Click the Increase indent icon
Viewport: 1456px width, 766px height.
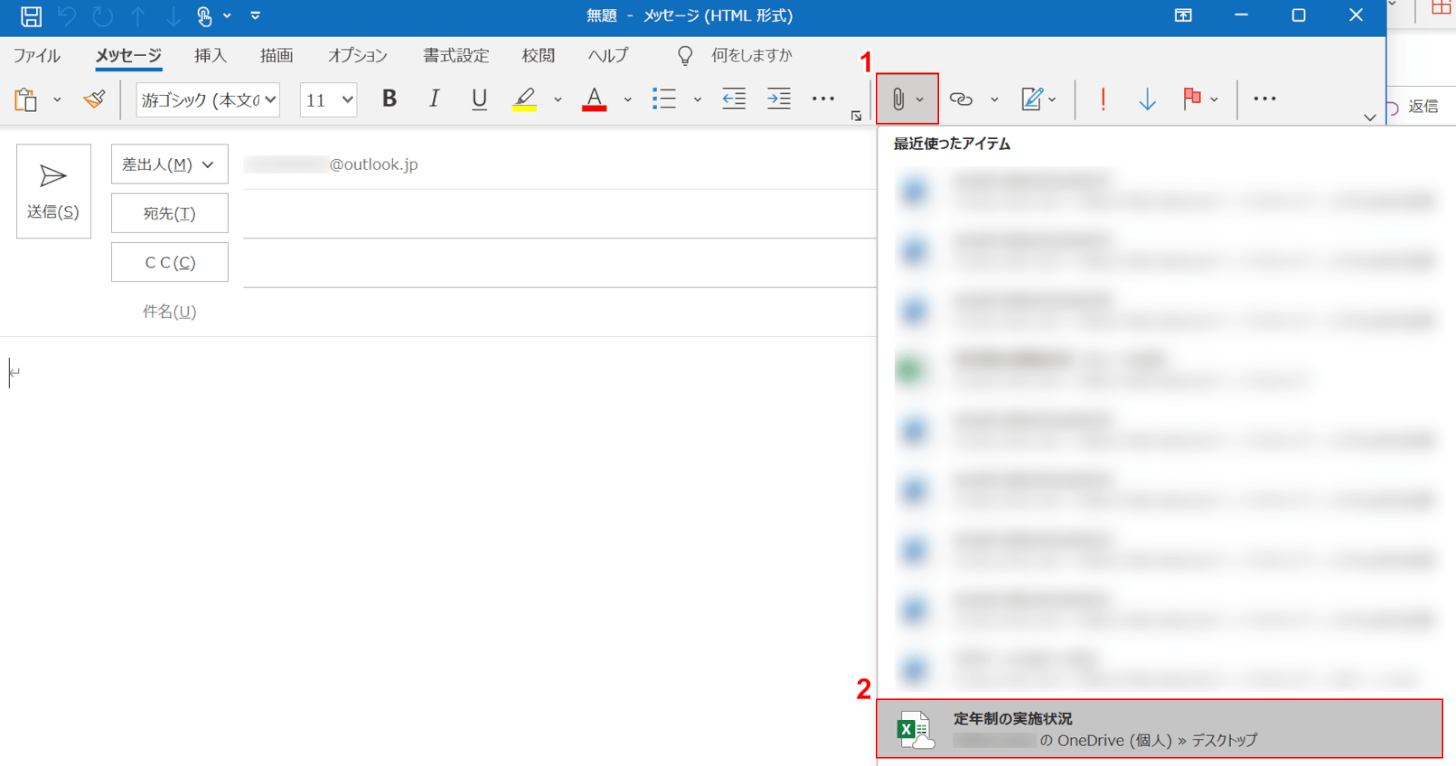[x=779, y=99]
